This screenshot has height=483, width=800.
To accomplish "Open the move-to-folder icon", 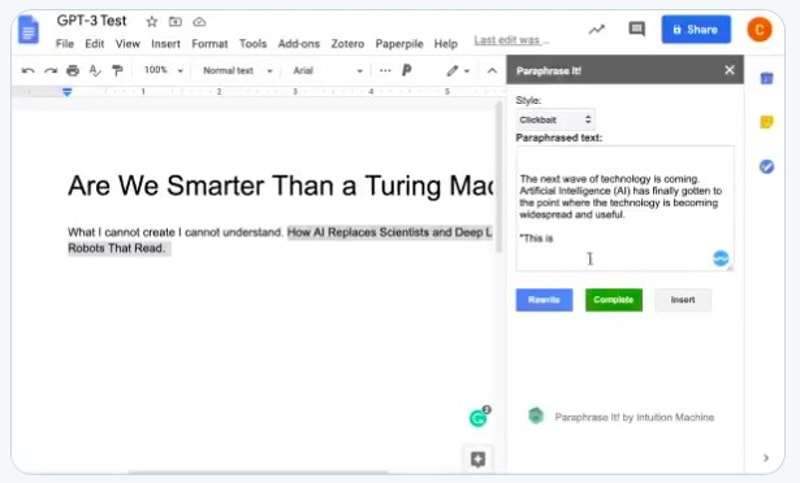I will point(175,21).
